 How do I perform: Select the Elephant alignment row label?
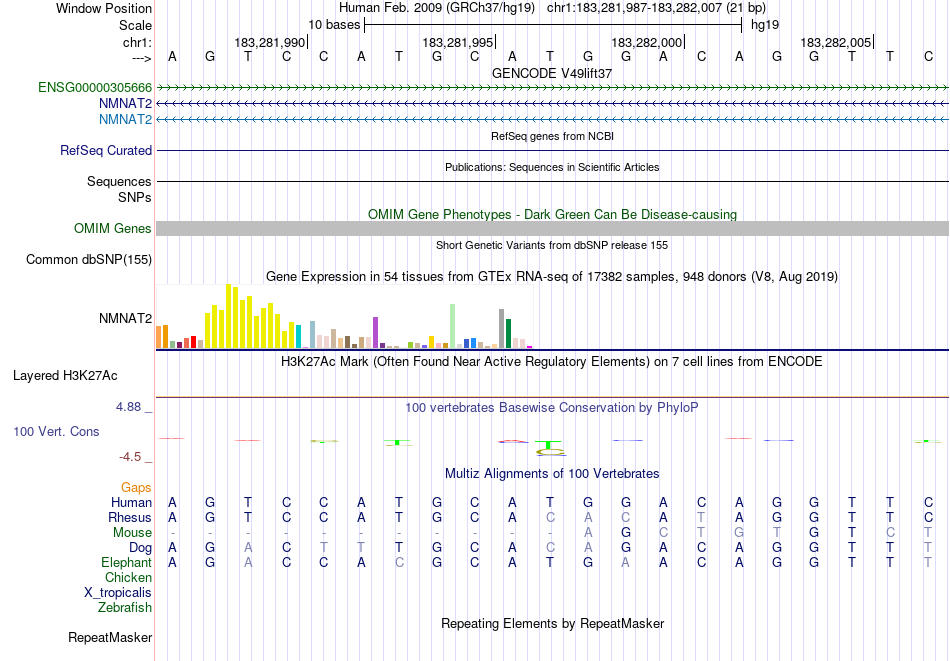coord(127,562)
